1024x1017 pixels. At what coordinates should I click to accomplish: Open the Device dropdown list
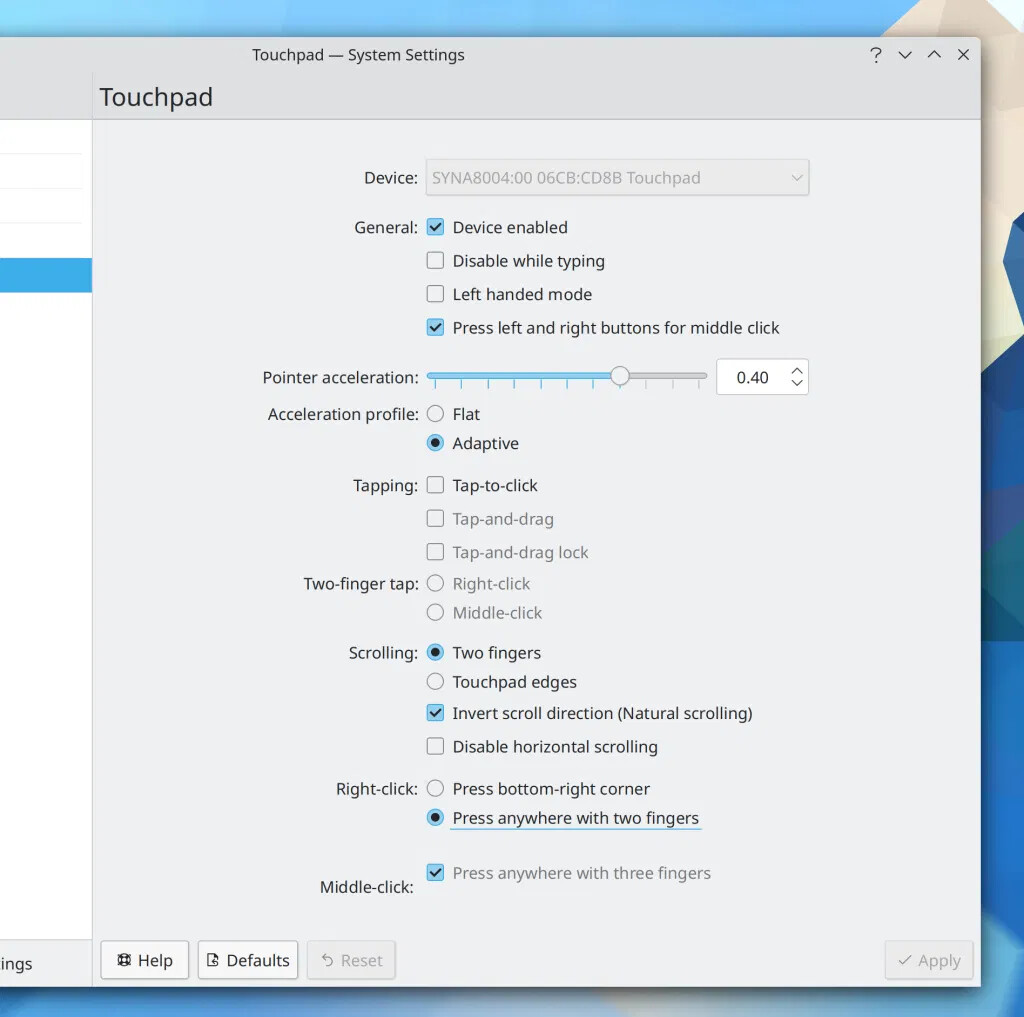click(x=617, y=178)
